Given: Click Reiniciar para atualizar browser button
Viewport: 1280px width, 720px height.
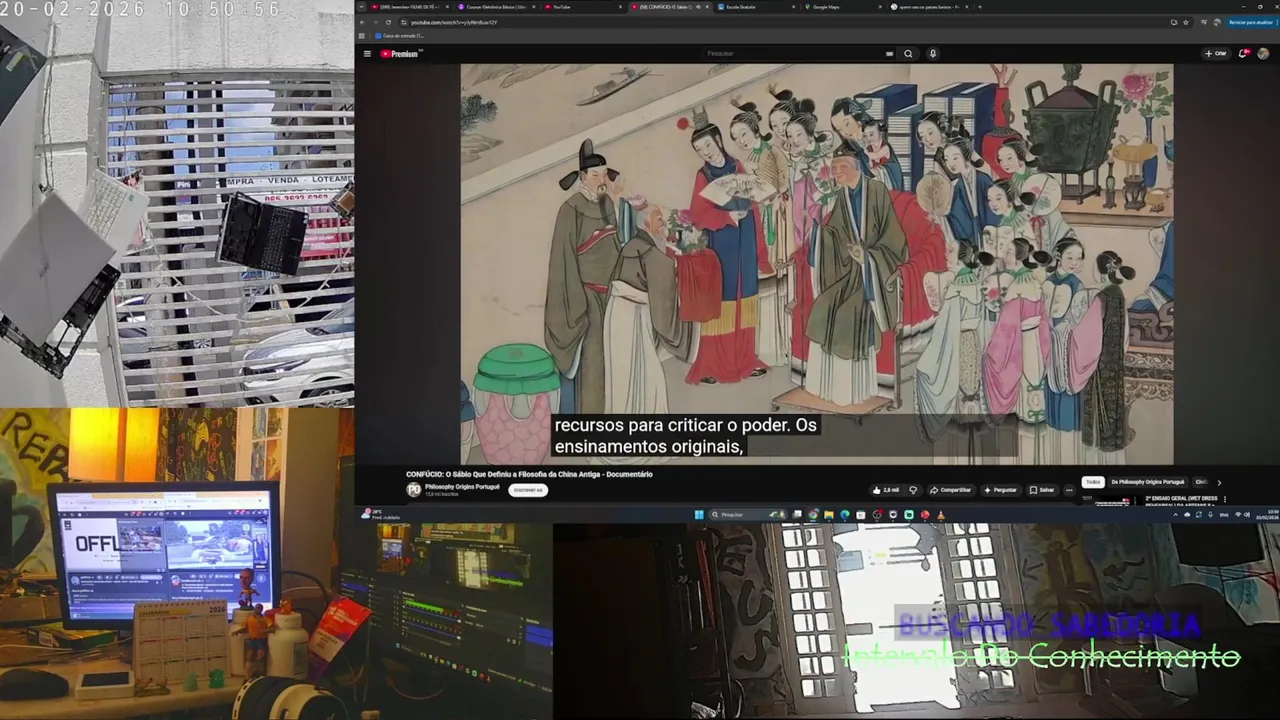Looking at the screenshot, I should coord(1251,22).
